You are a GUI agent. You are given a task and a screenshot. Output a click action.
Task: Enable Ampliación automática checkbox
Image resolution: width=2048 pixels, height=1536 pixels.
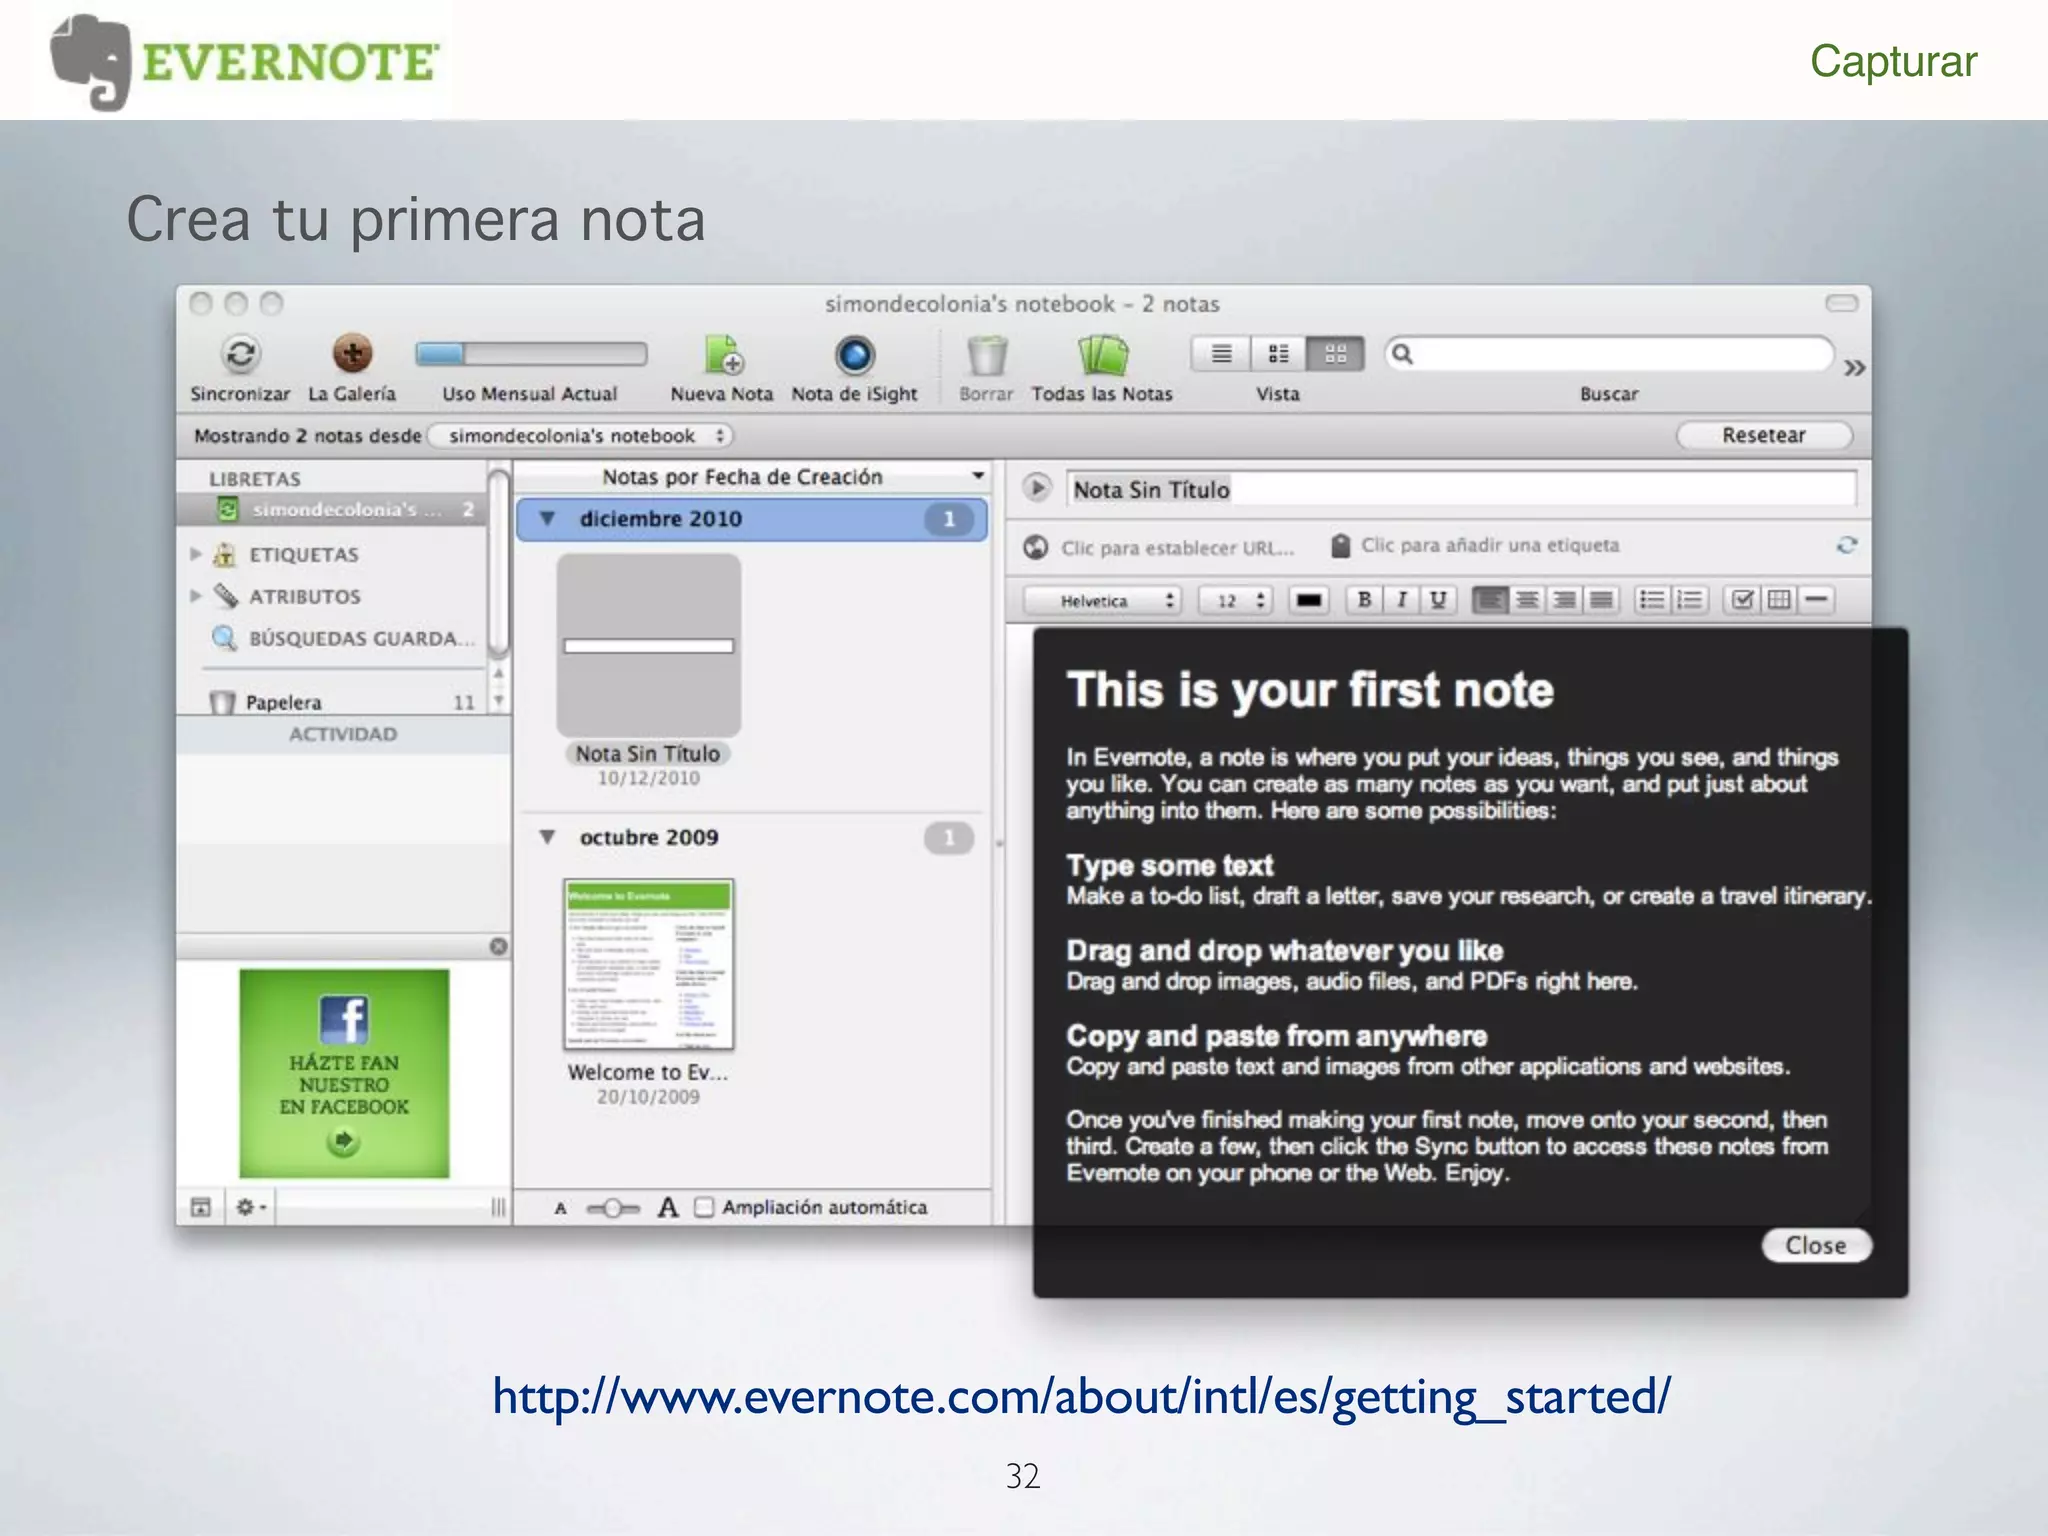(704, 1207)
